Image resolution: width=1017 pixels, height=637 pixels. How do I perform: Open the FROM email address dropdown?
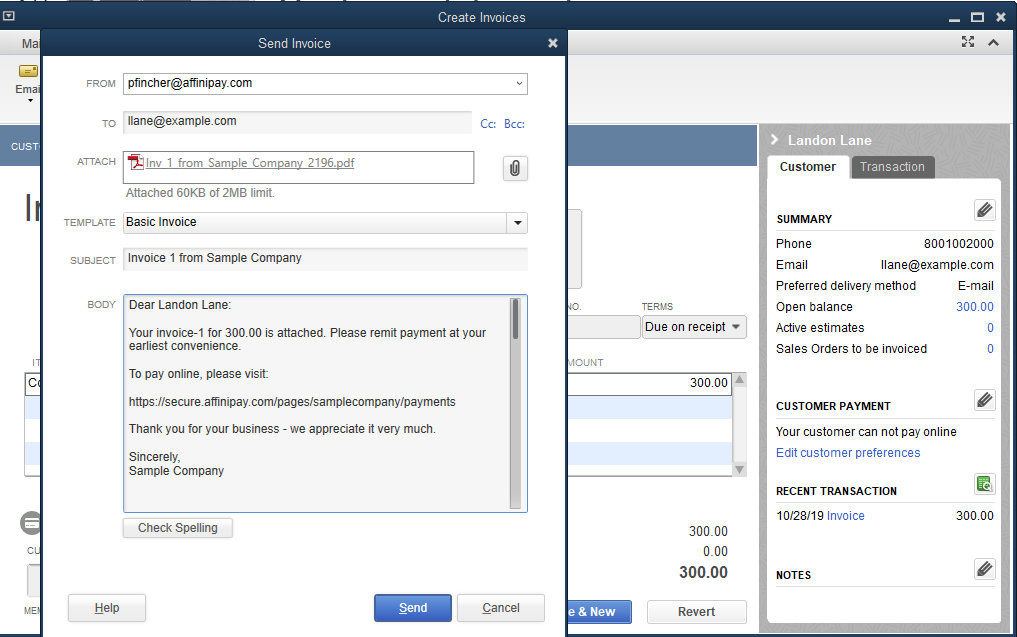tap(519, 84)
